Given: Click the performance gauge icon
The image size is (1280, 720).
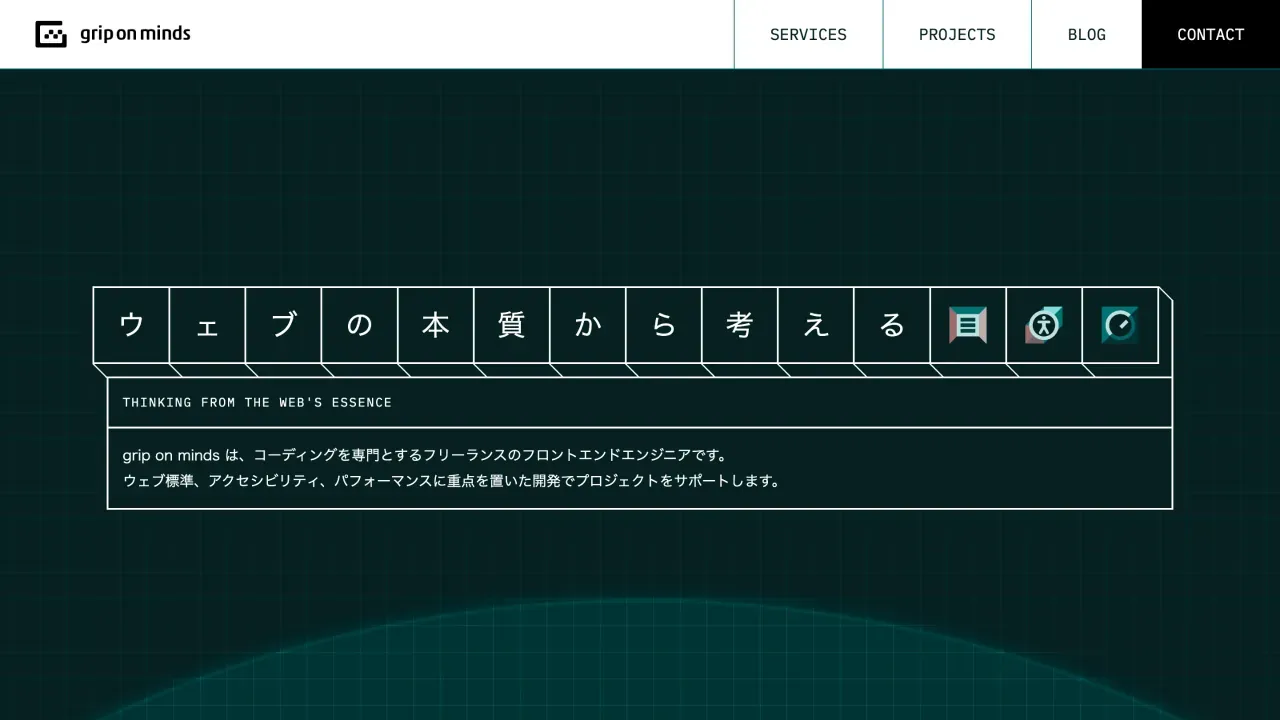Looking at the screenshot, I should pos(1119,325).
